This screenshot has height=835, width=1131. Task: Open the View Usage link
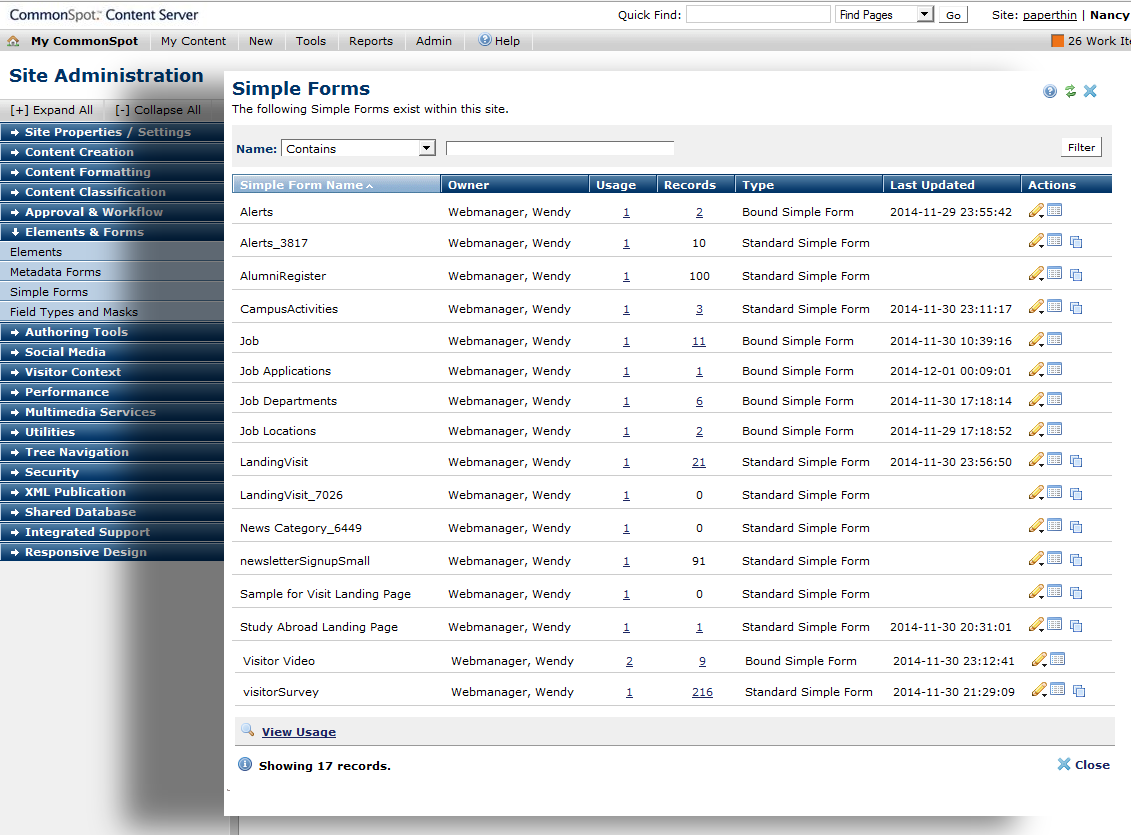click(299, 732)
